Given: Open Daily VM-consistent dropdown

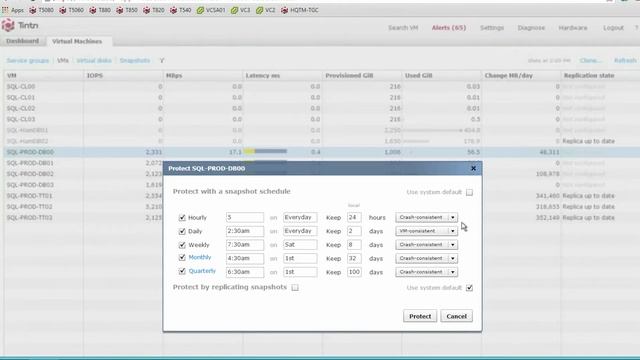Looking at the screenshot, I should (426, 231).
